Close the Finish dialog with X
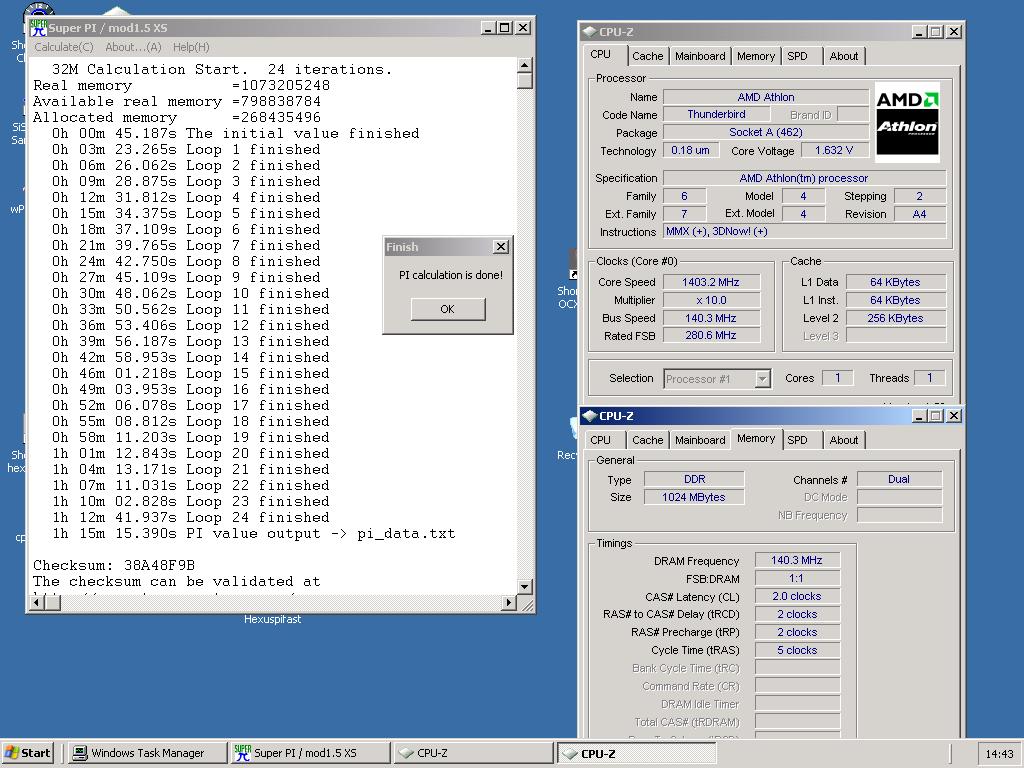The height and width of the screenshot is (768, 1024). click(x=501, y=247)
